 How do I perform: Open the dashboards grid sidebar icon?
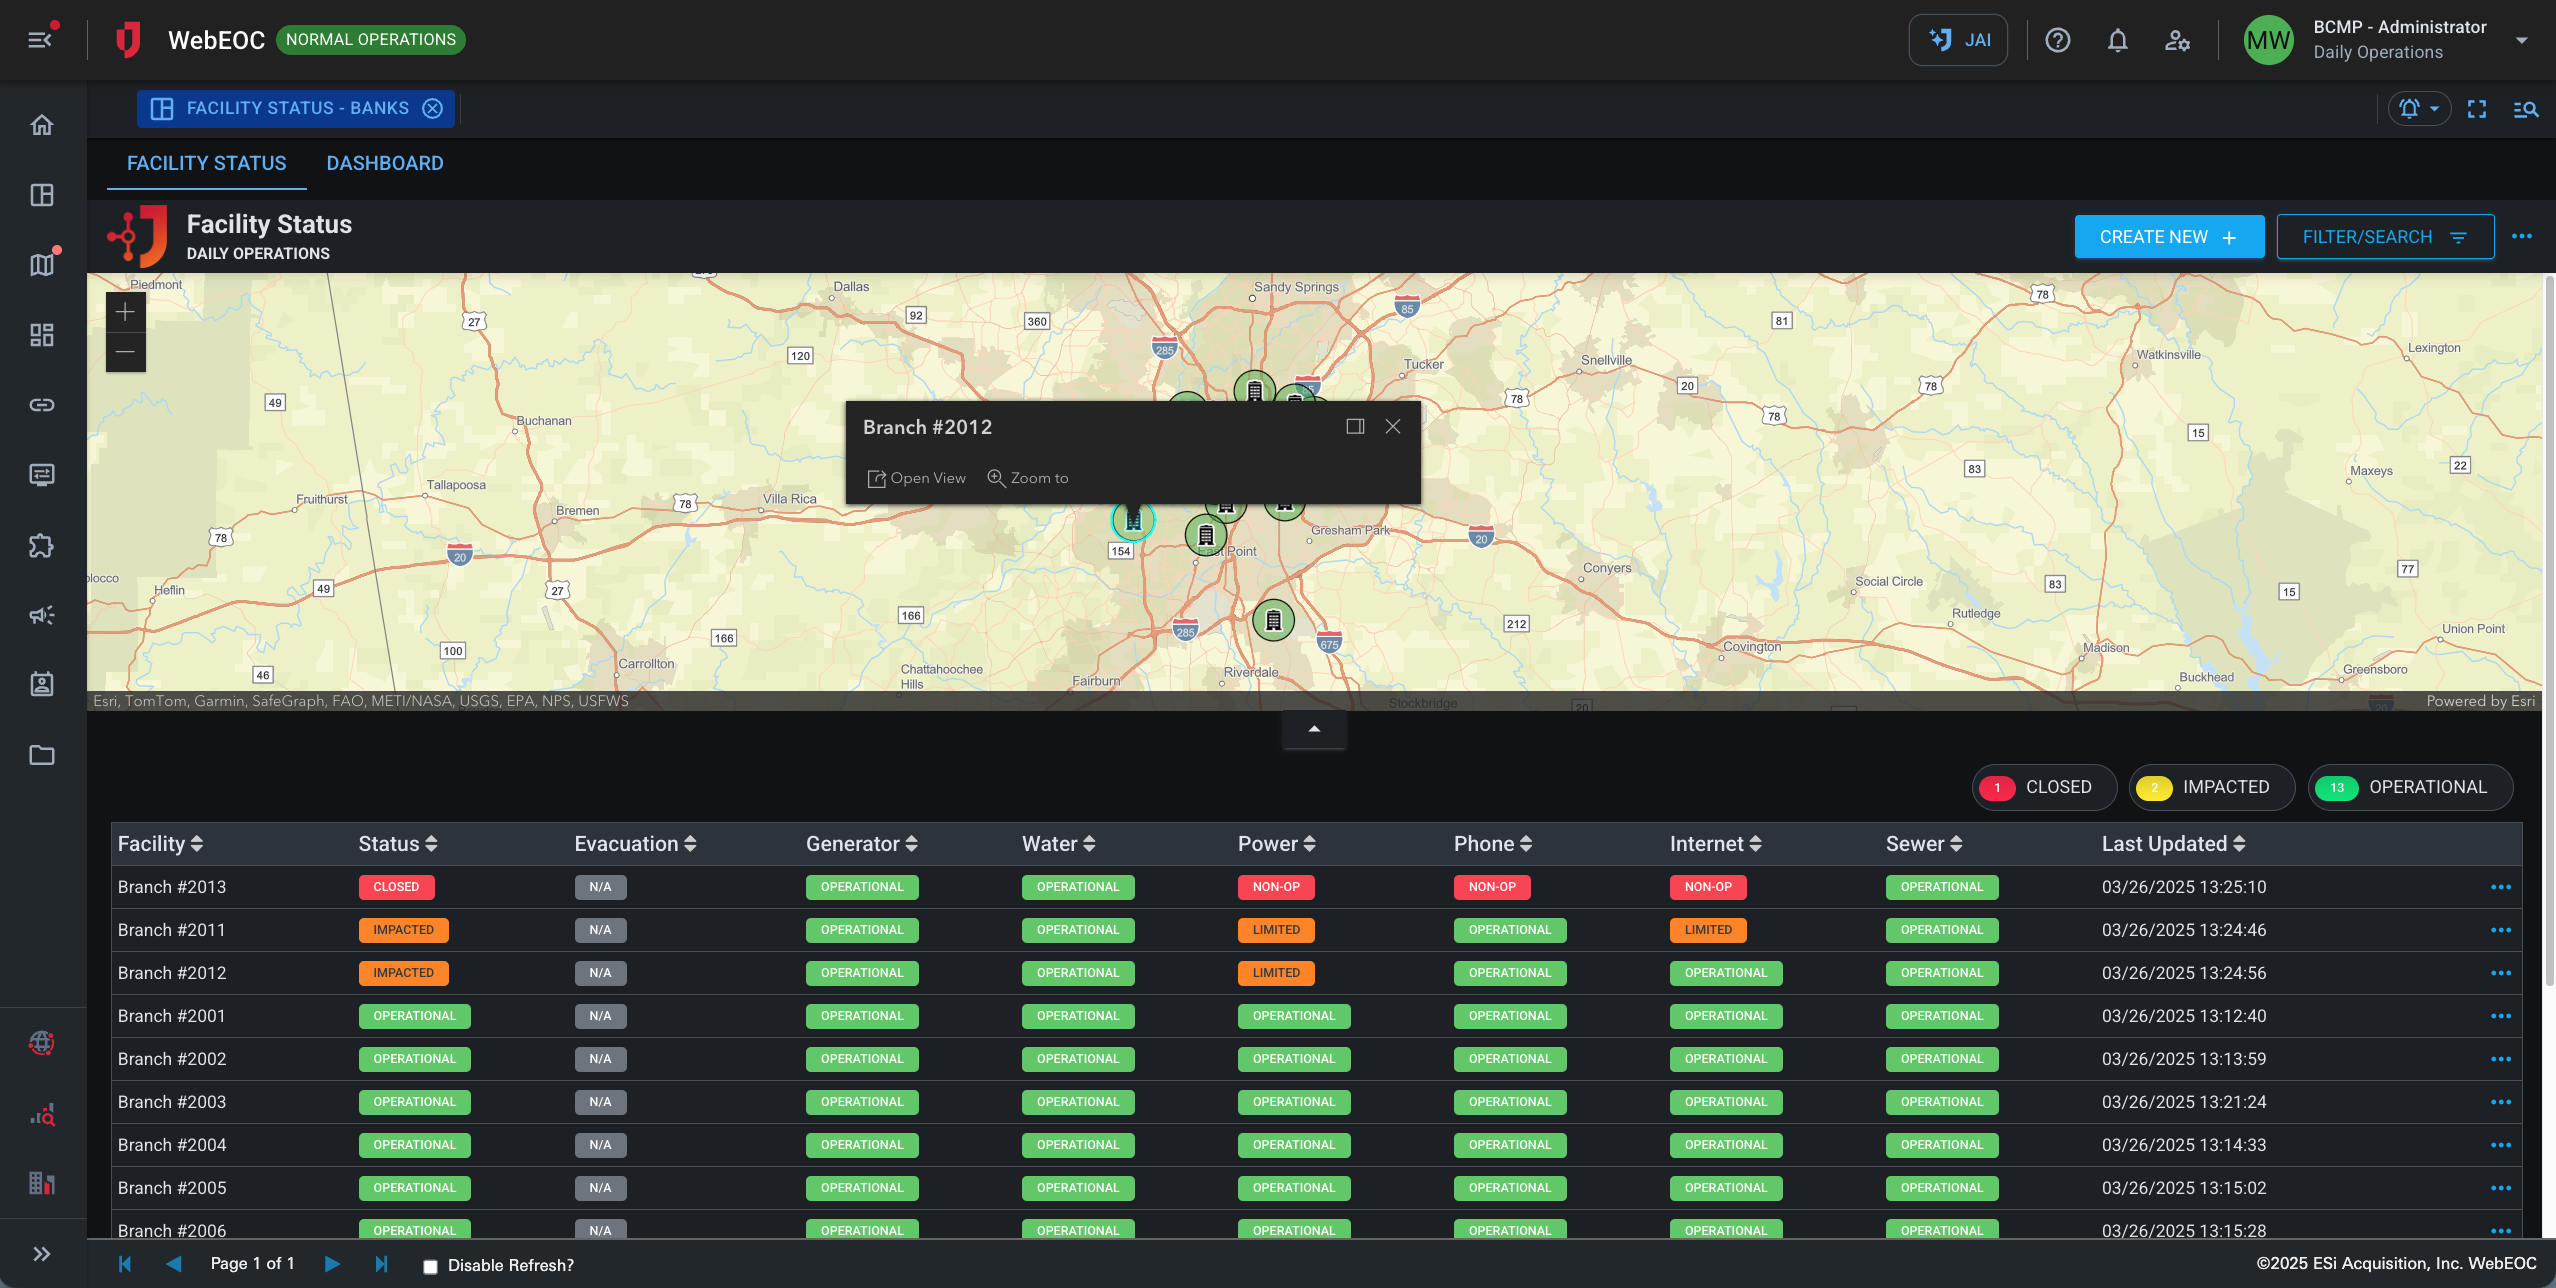42,335
